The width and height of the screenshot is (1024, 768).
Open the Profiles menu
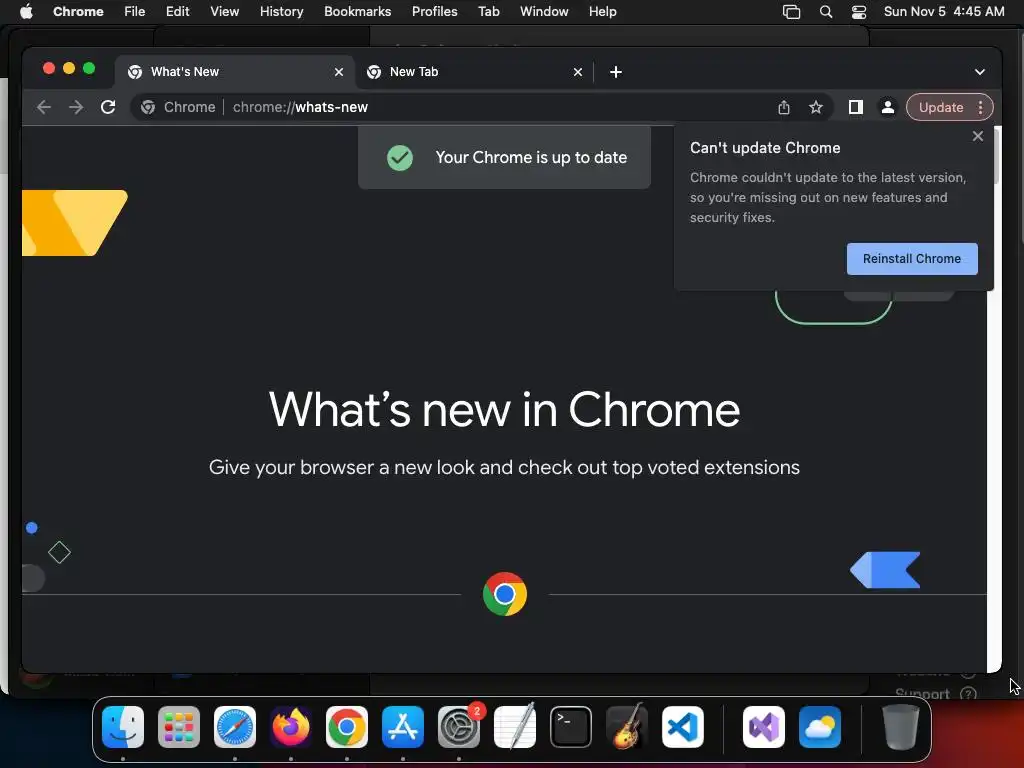[x=434, y=12]
